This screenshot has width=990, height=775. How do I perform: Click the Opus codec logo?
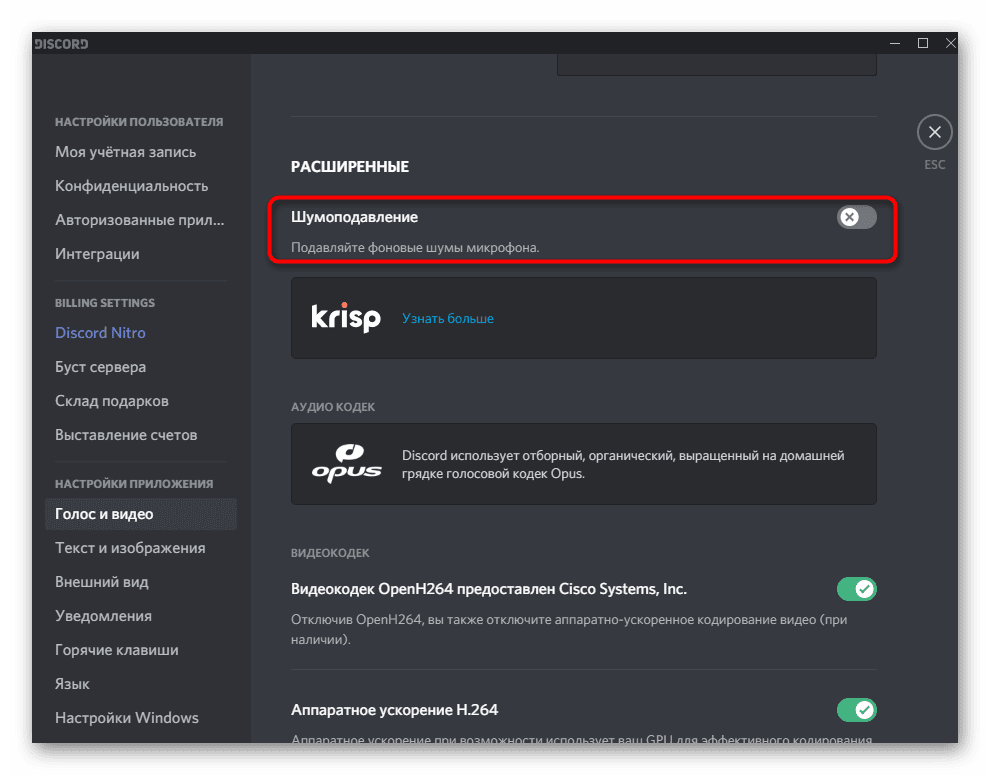(347, 464)
